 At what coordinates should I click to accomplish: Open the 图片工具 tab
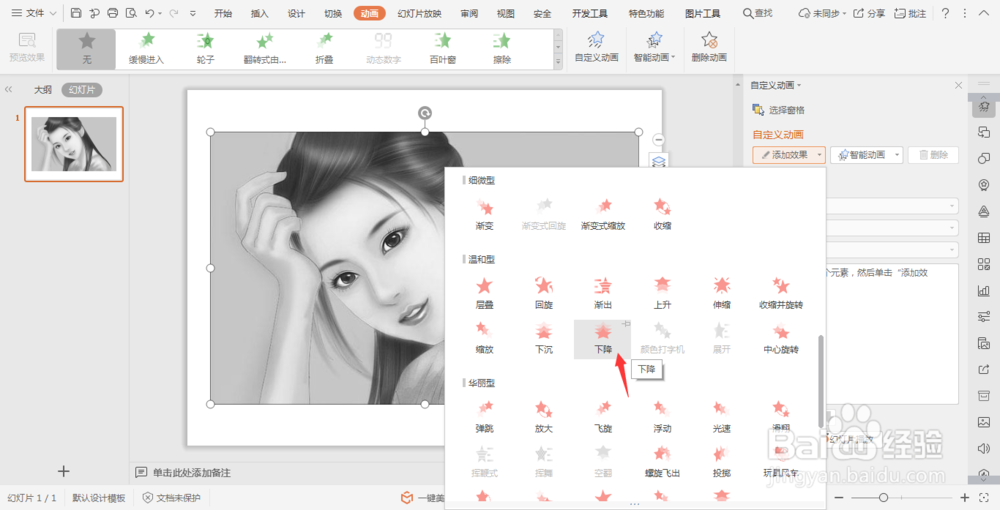[x=702, y=13]
